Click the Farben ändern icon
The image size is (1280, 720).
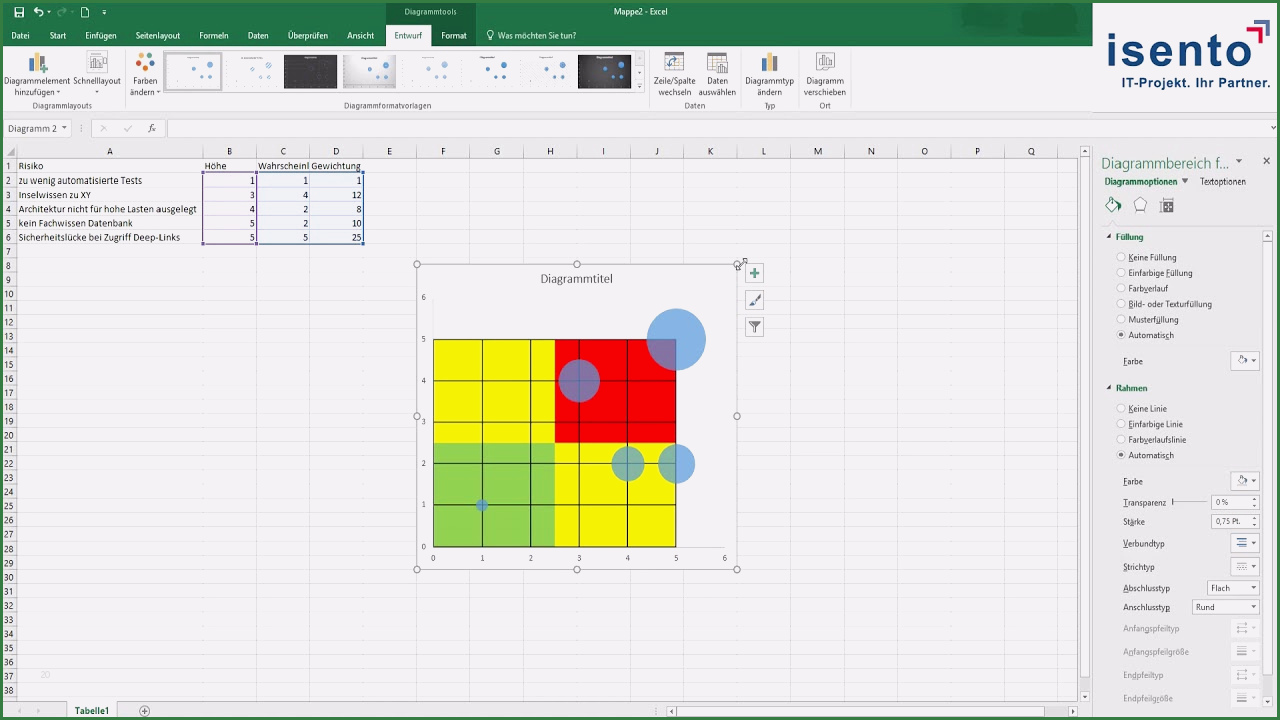pyautogui.click(x=145, y=66)
